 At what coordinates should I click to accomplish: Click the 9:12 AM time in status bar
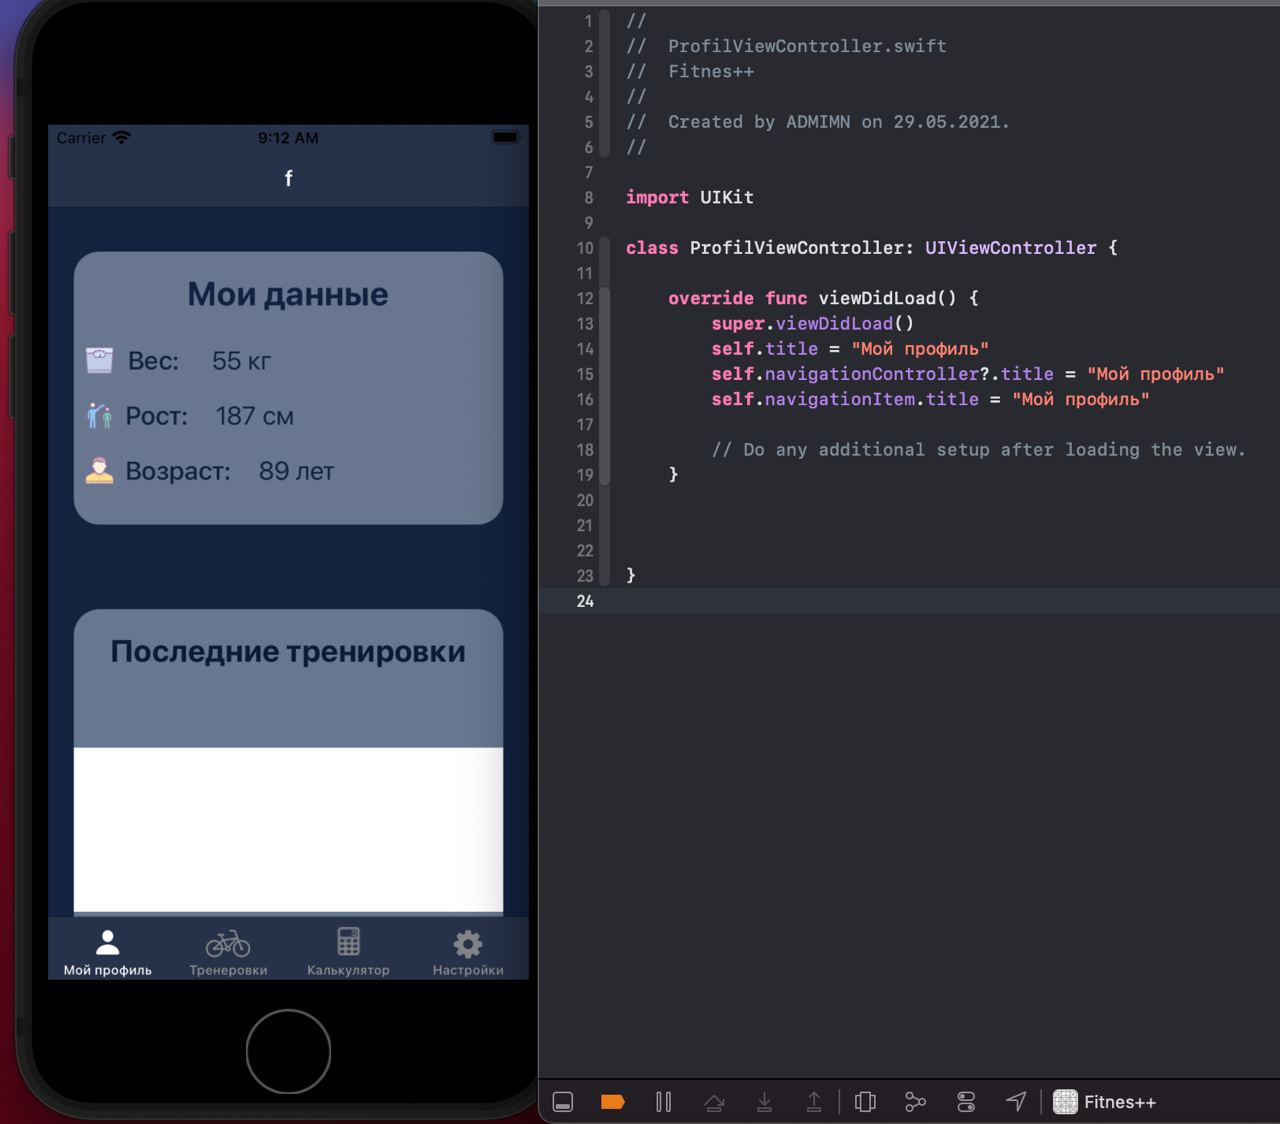coord(288,138)
